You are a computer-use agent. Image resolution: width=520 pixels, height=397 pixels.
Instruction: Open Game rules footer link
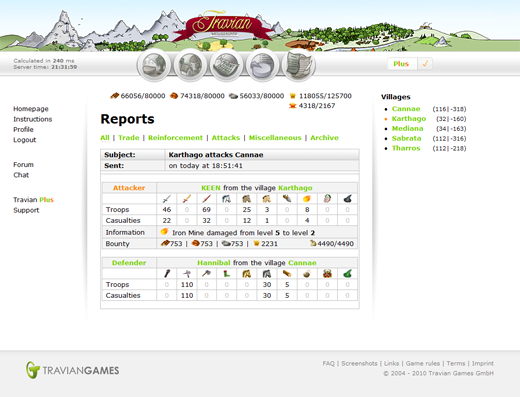click(423, 363)
